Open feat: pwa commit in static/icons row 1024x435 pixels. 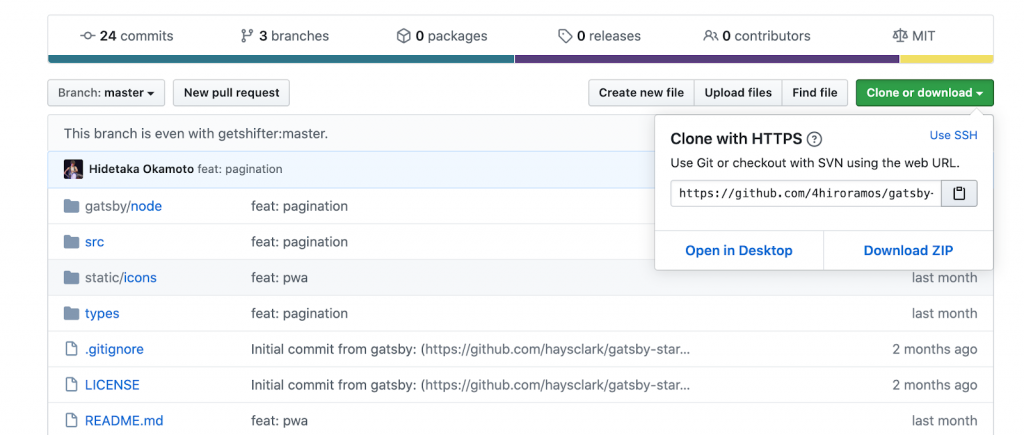pyautogui.click(x=280, y=278)
